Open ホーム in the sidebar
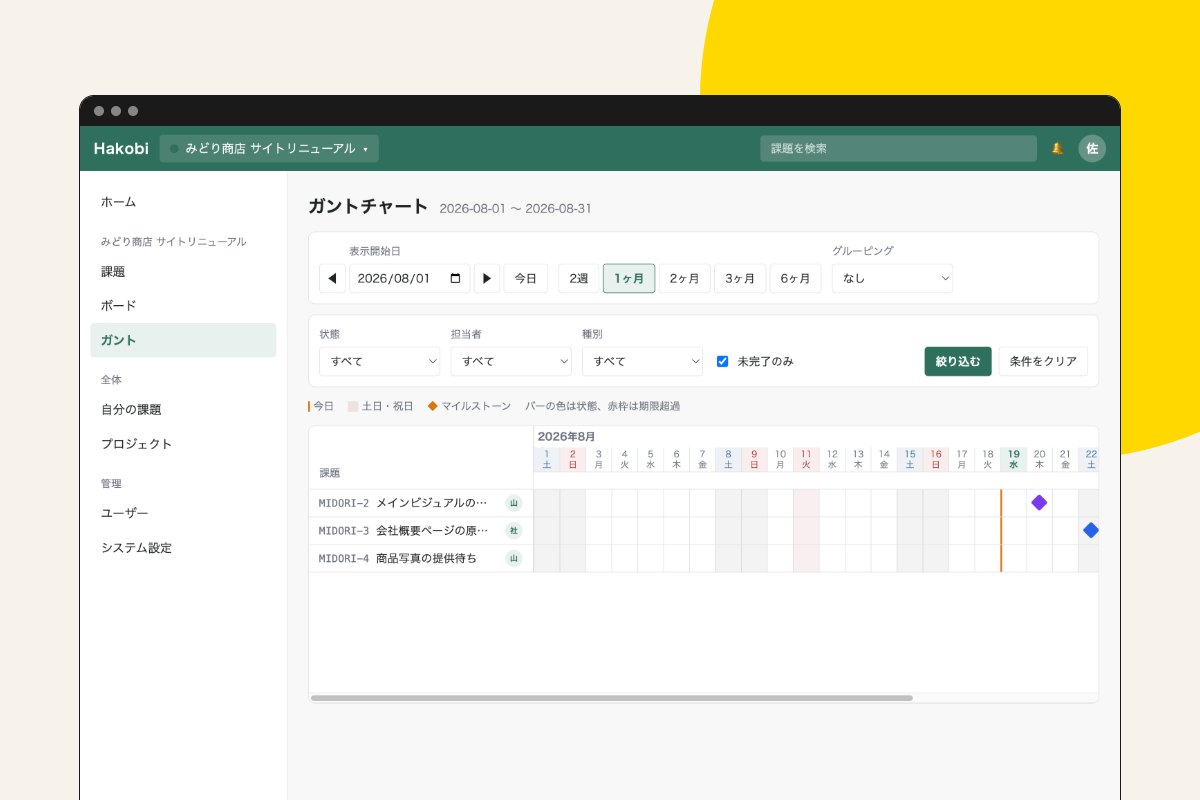1200x800 pixels. tap(183, 202)
